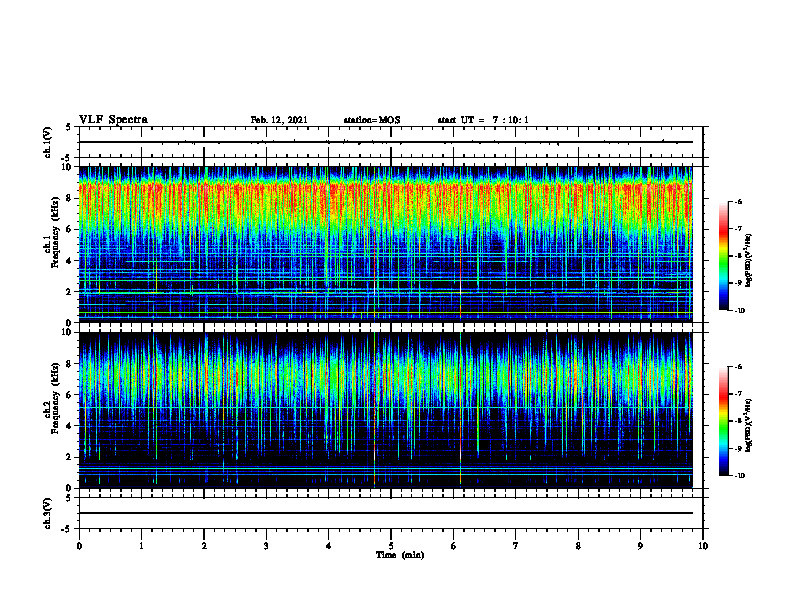The height and width of the screenshot is (612, 792).
Task: Click time axis tick label "5"
Action: coord(391,546)
